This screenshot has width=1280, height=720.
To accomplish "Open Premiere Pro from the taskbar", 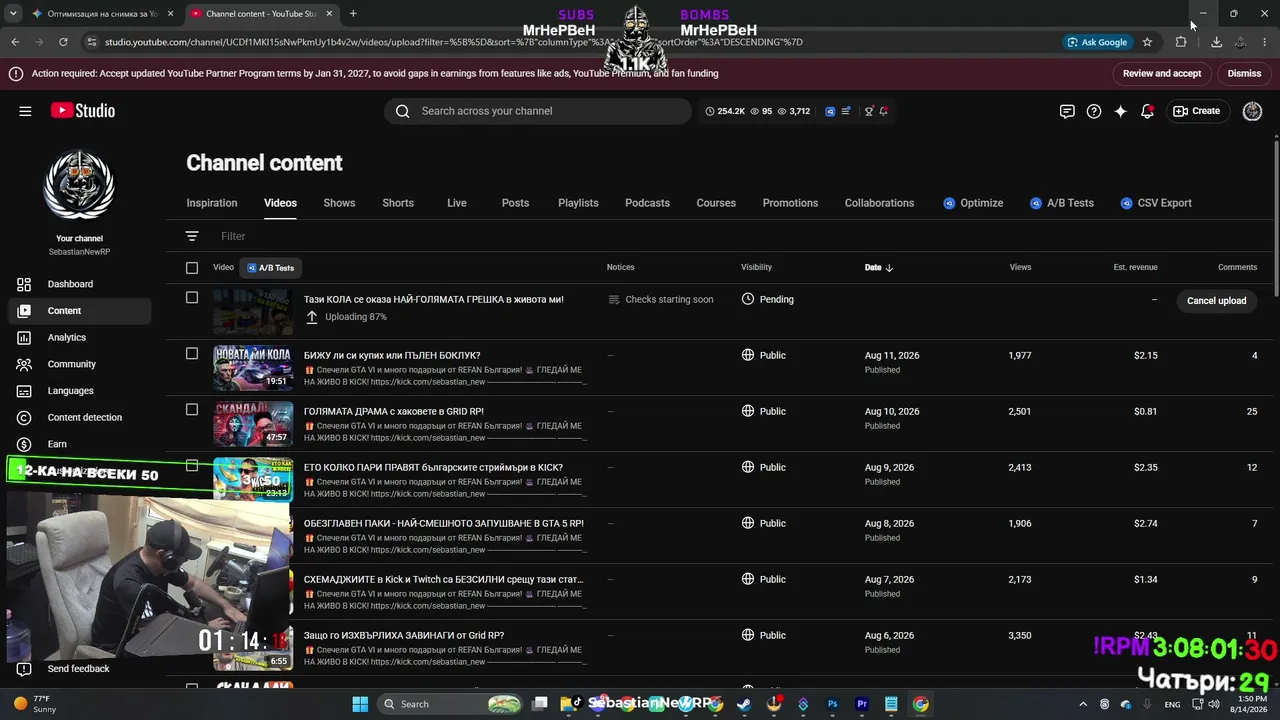I will click(x=862, y=704).
